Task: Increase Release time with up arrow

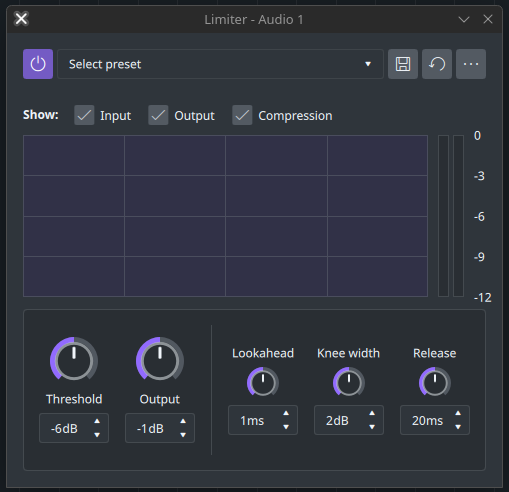Action: pos(458,413)
